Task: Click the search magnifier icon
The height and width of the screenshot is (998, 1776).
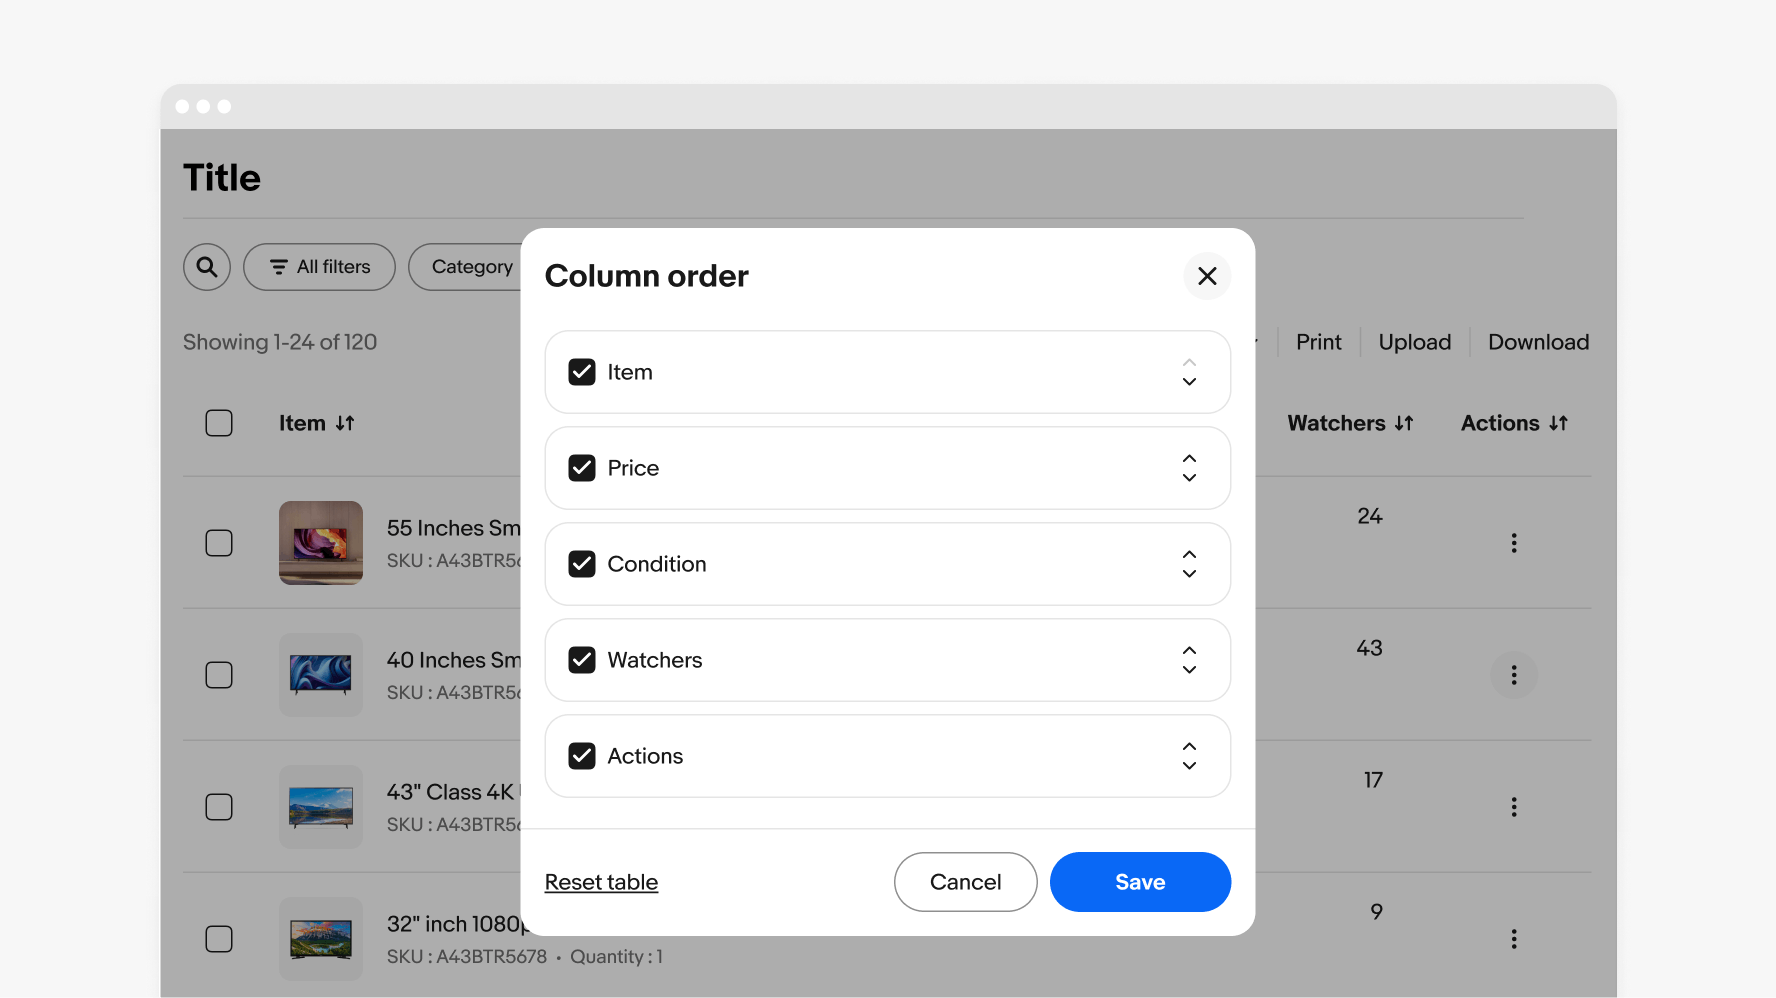Action: click(206, 267)
